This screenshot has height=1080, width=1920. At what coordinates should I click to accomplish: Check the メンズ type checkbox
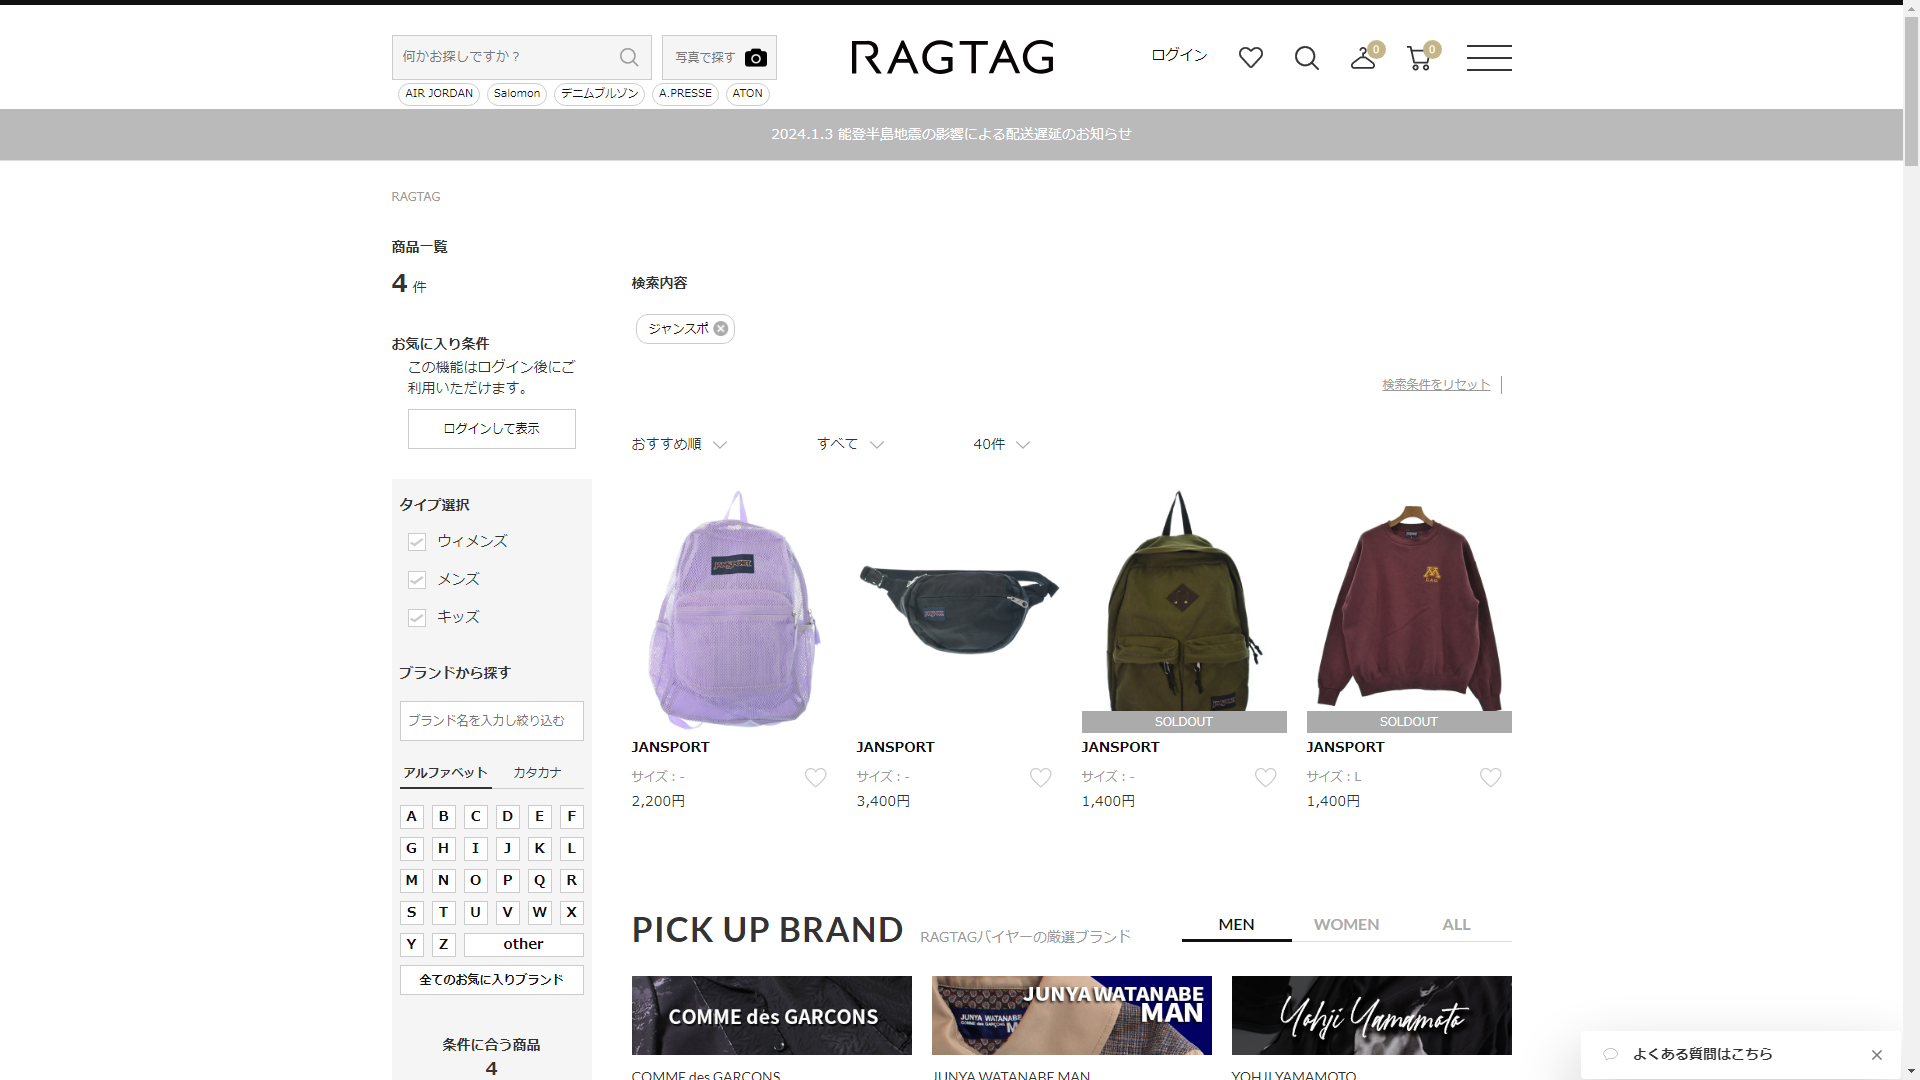(417, 580)
